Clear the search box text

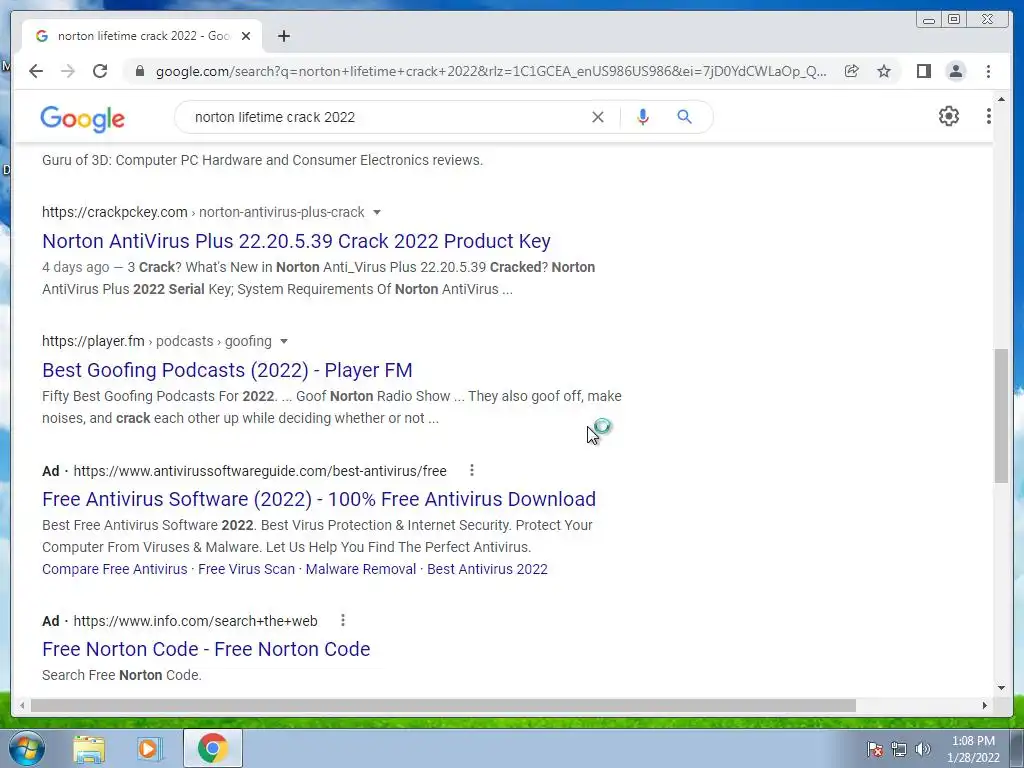click(598, 117)
